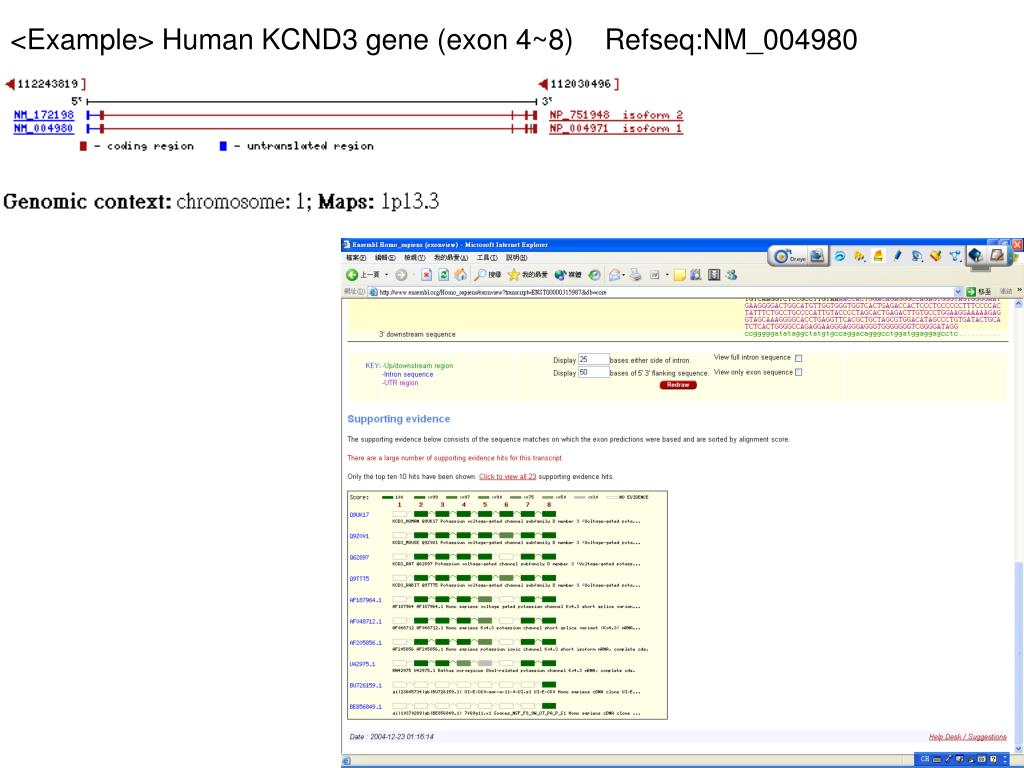The image size is (1024, 768).
Task: Click the yellow note toolbar icon
Action: pyautogui.click(x=679, y=275)
